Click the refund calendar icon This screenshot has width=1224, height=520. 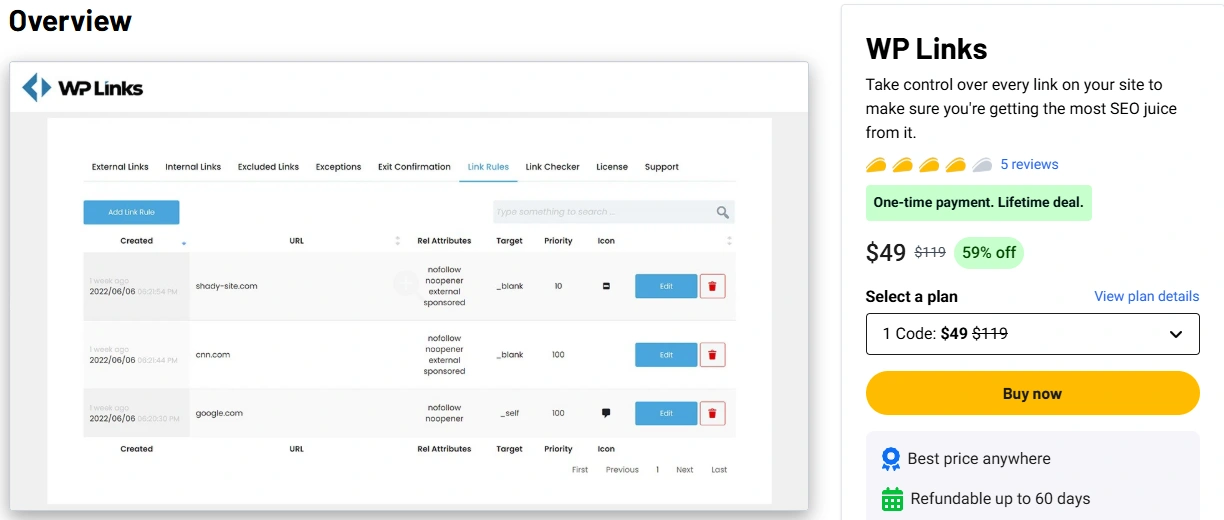(892, 499)
